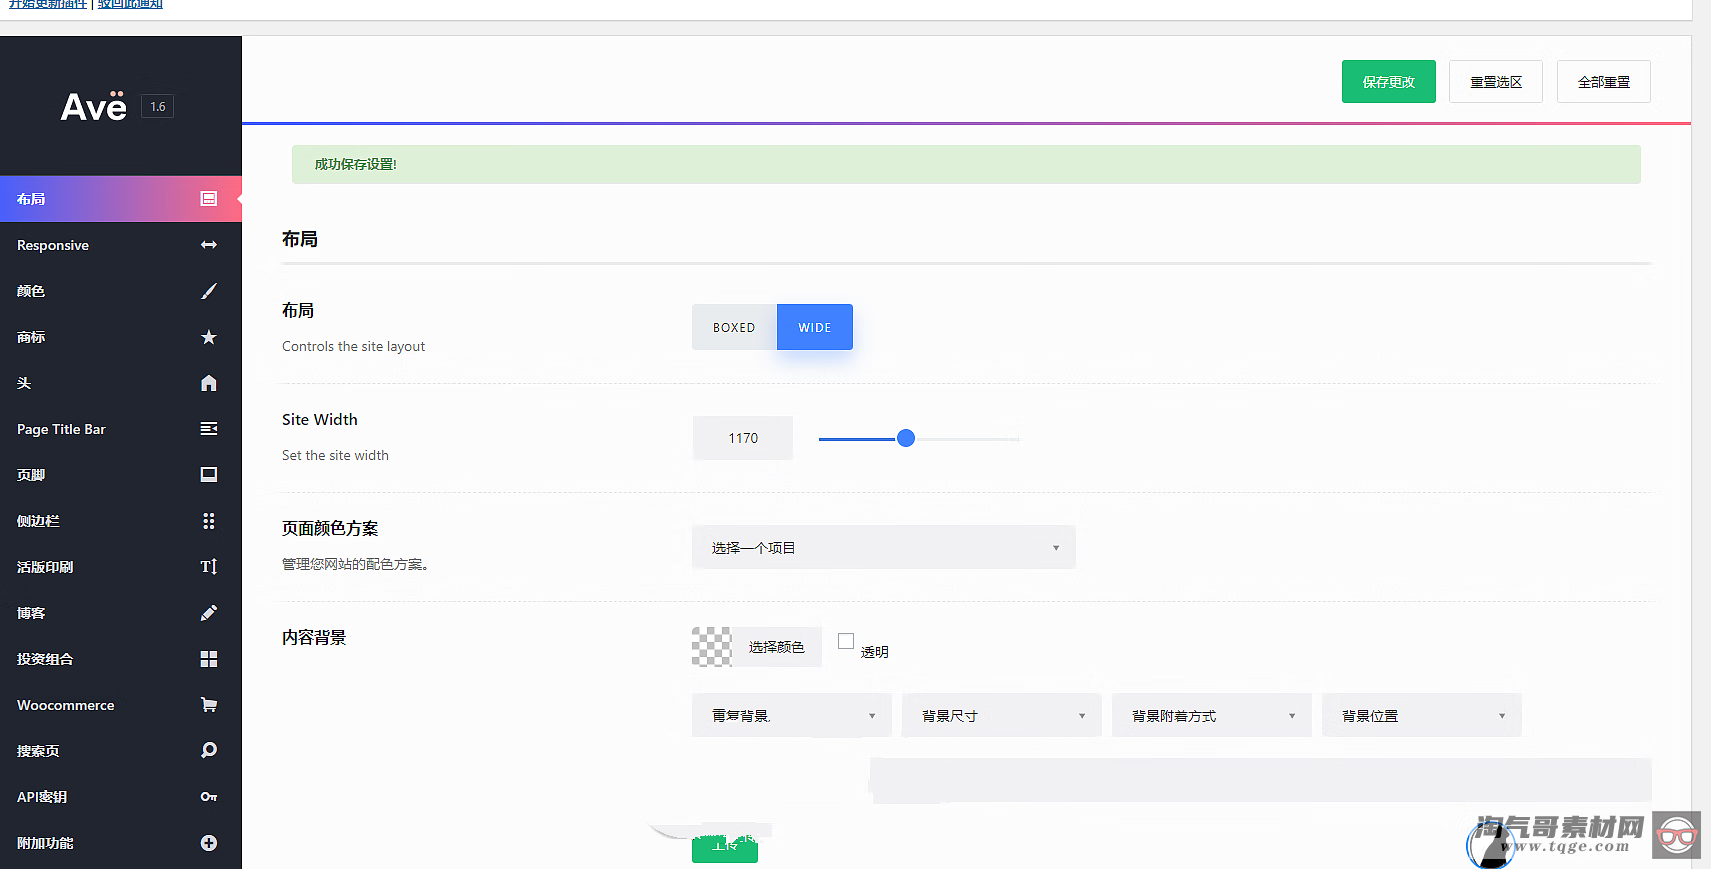This screenshot has width=1711, height=869.
Task: Open the 背景尺寸 background size dropdown
Action: pyautogui.click(x=1002, y=715)
